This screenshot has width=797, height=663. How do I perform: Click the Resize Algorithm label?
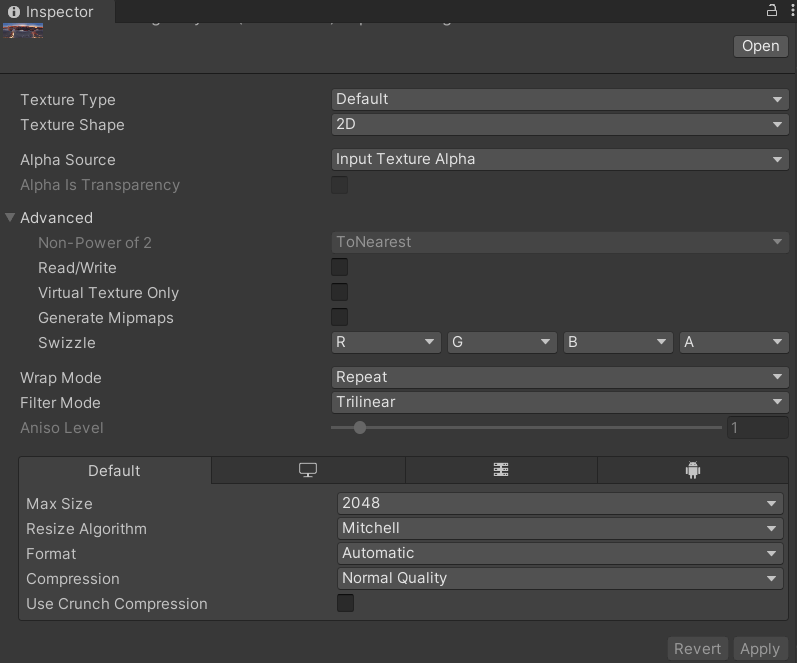pyautogui.click(x=86, y=529)
